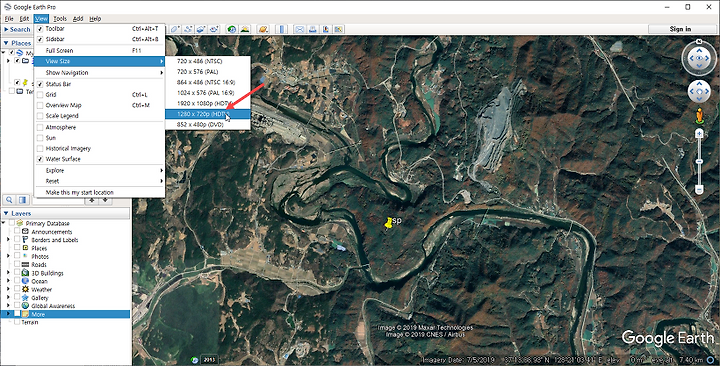Expand the 3D Buildings layer tree
720x366 pixels.
tap(8, 273)
